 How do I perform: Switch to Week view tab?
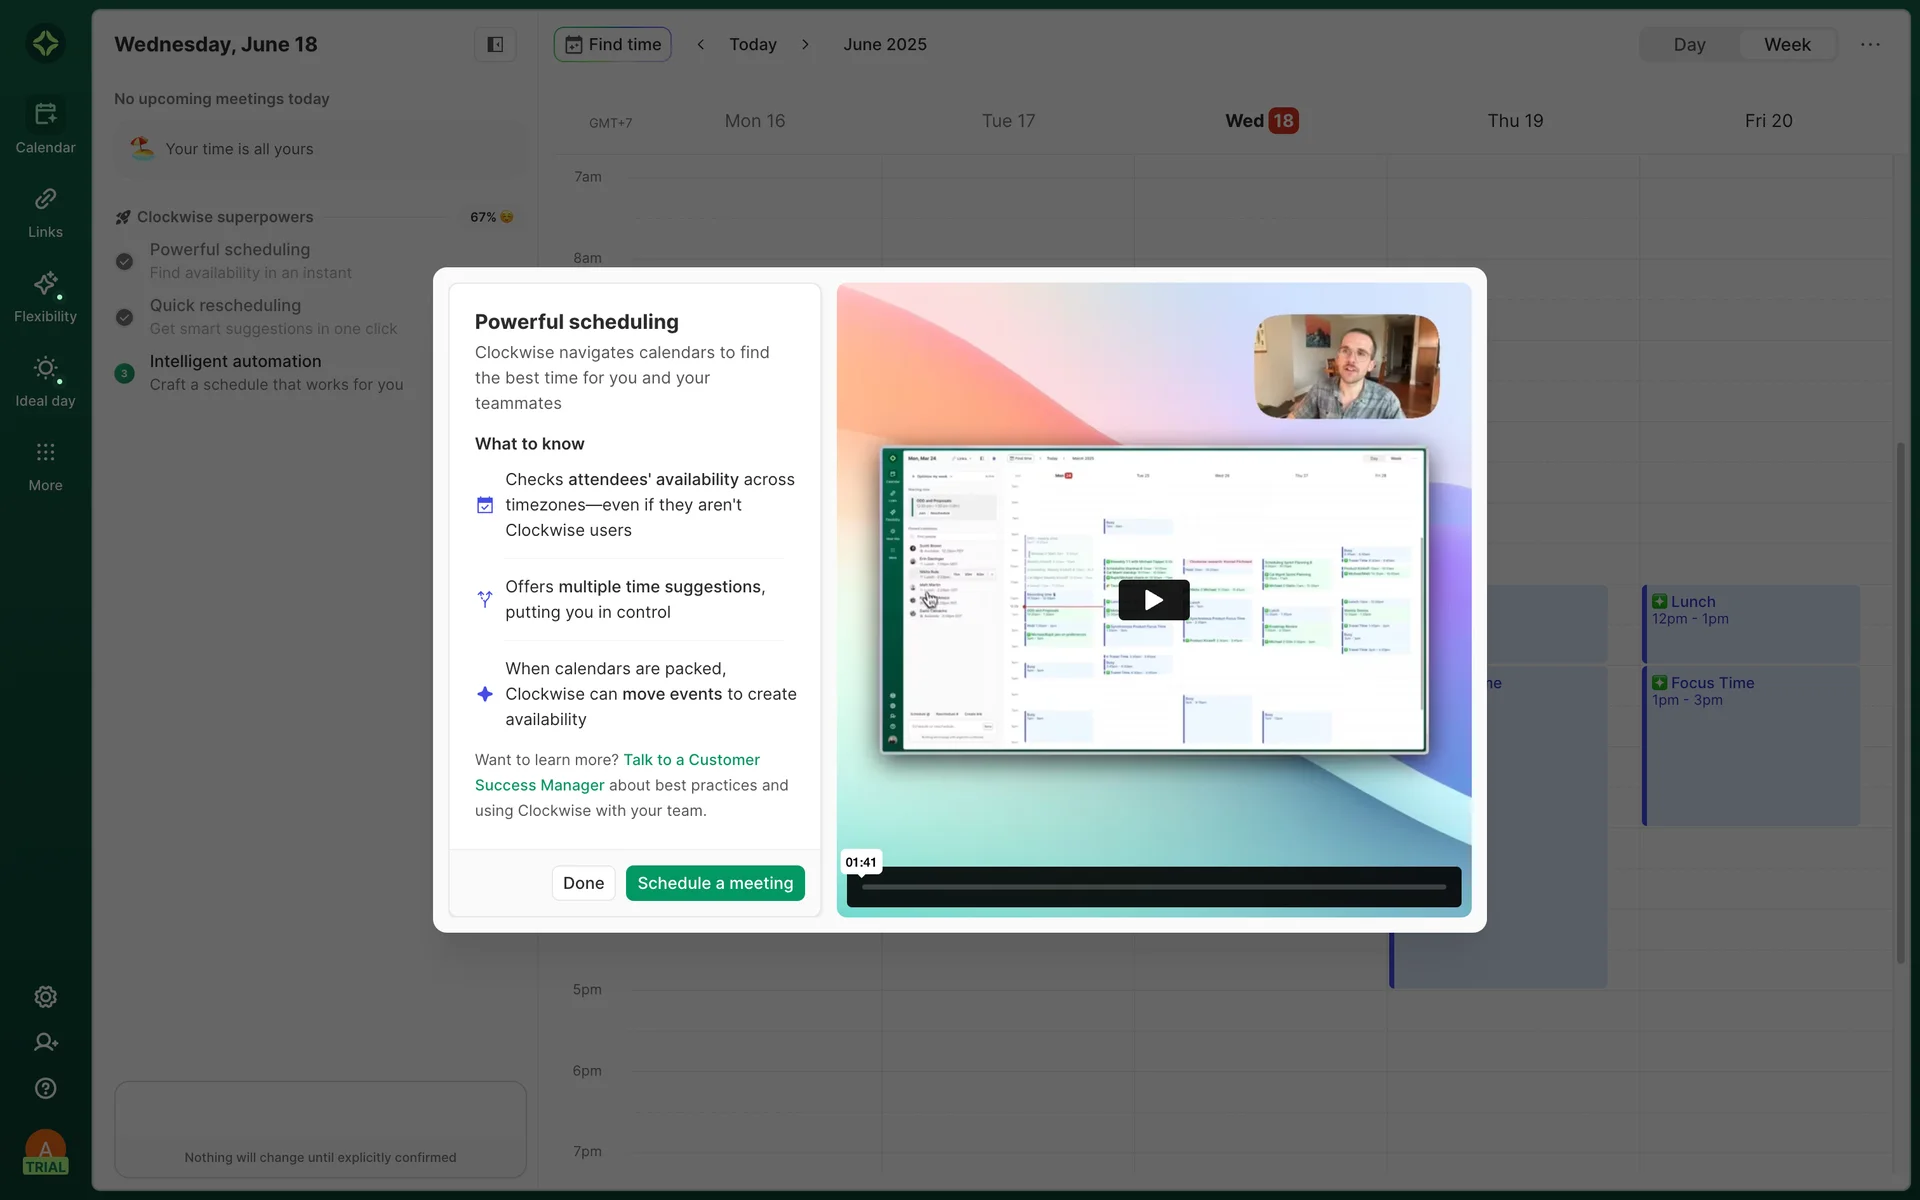pyautogui.click(x=1786, y=44)
